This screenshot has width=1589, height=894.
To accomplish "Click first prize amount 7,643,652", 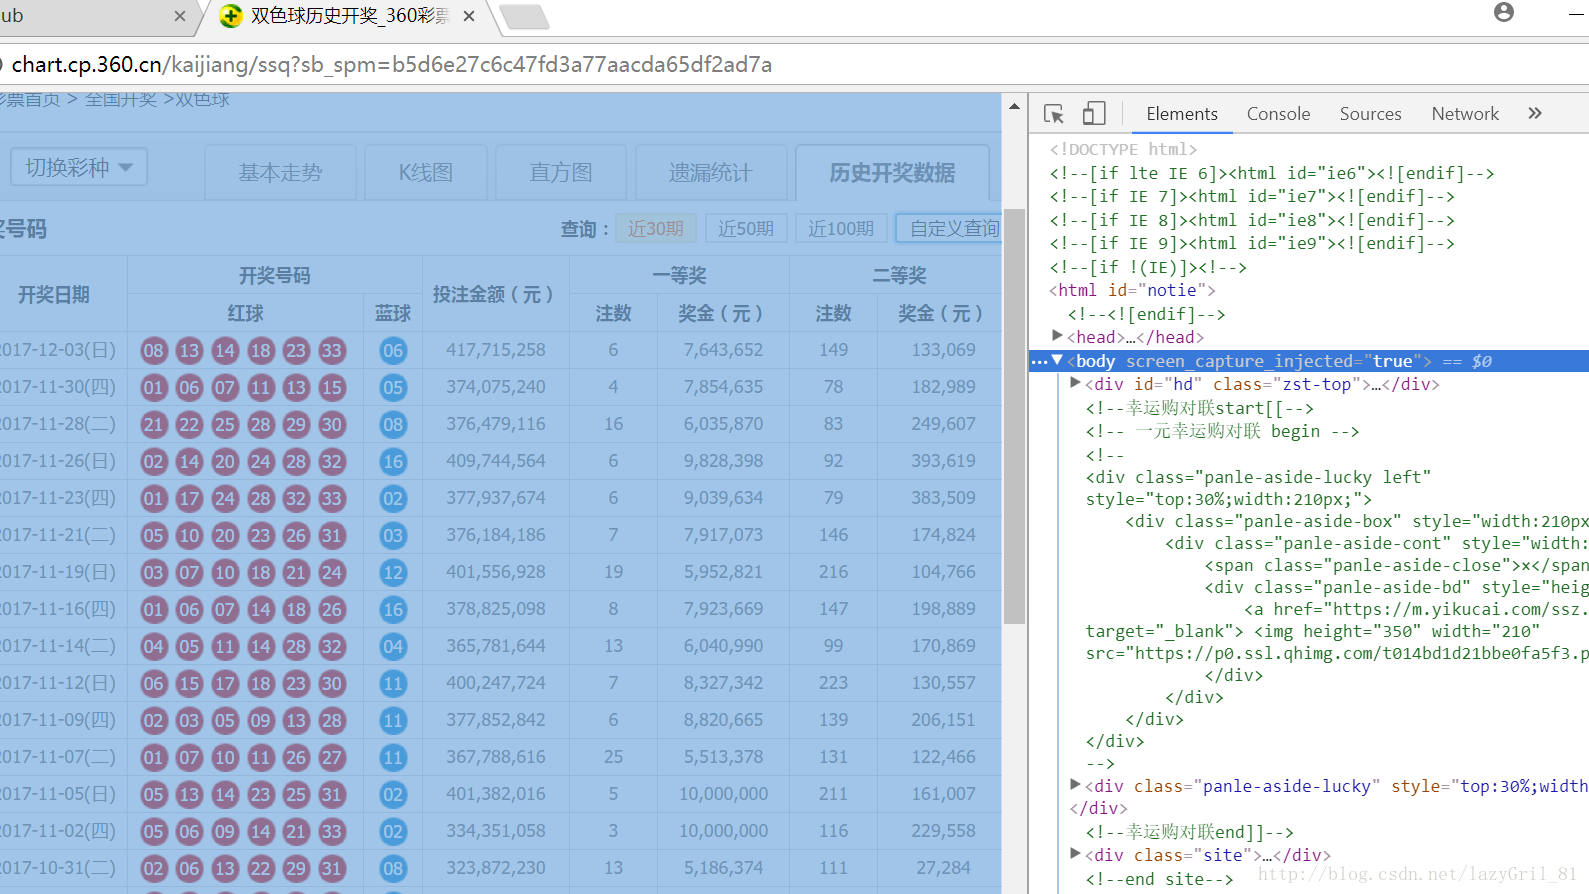I will click(723, 350).
